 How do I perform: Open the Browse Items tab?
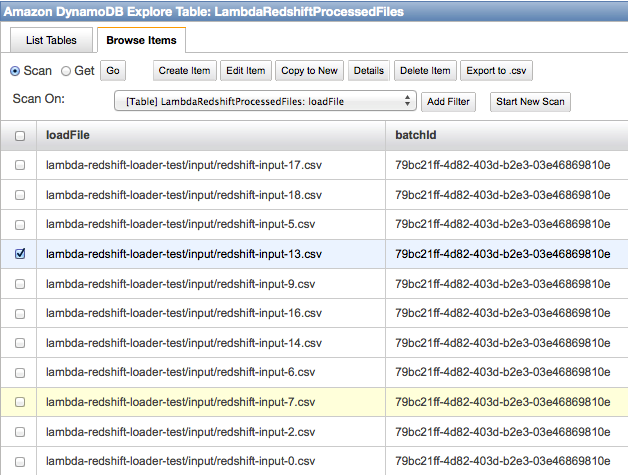point(141,40)
